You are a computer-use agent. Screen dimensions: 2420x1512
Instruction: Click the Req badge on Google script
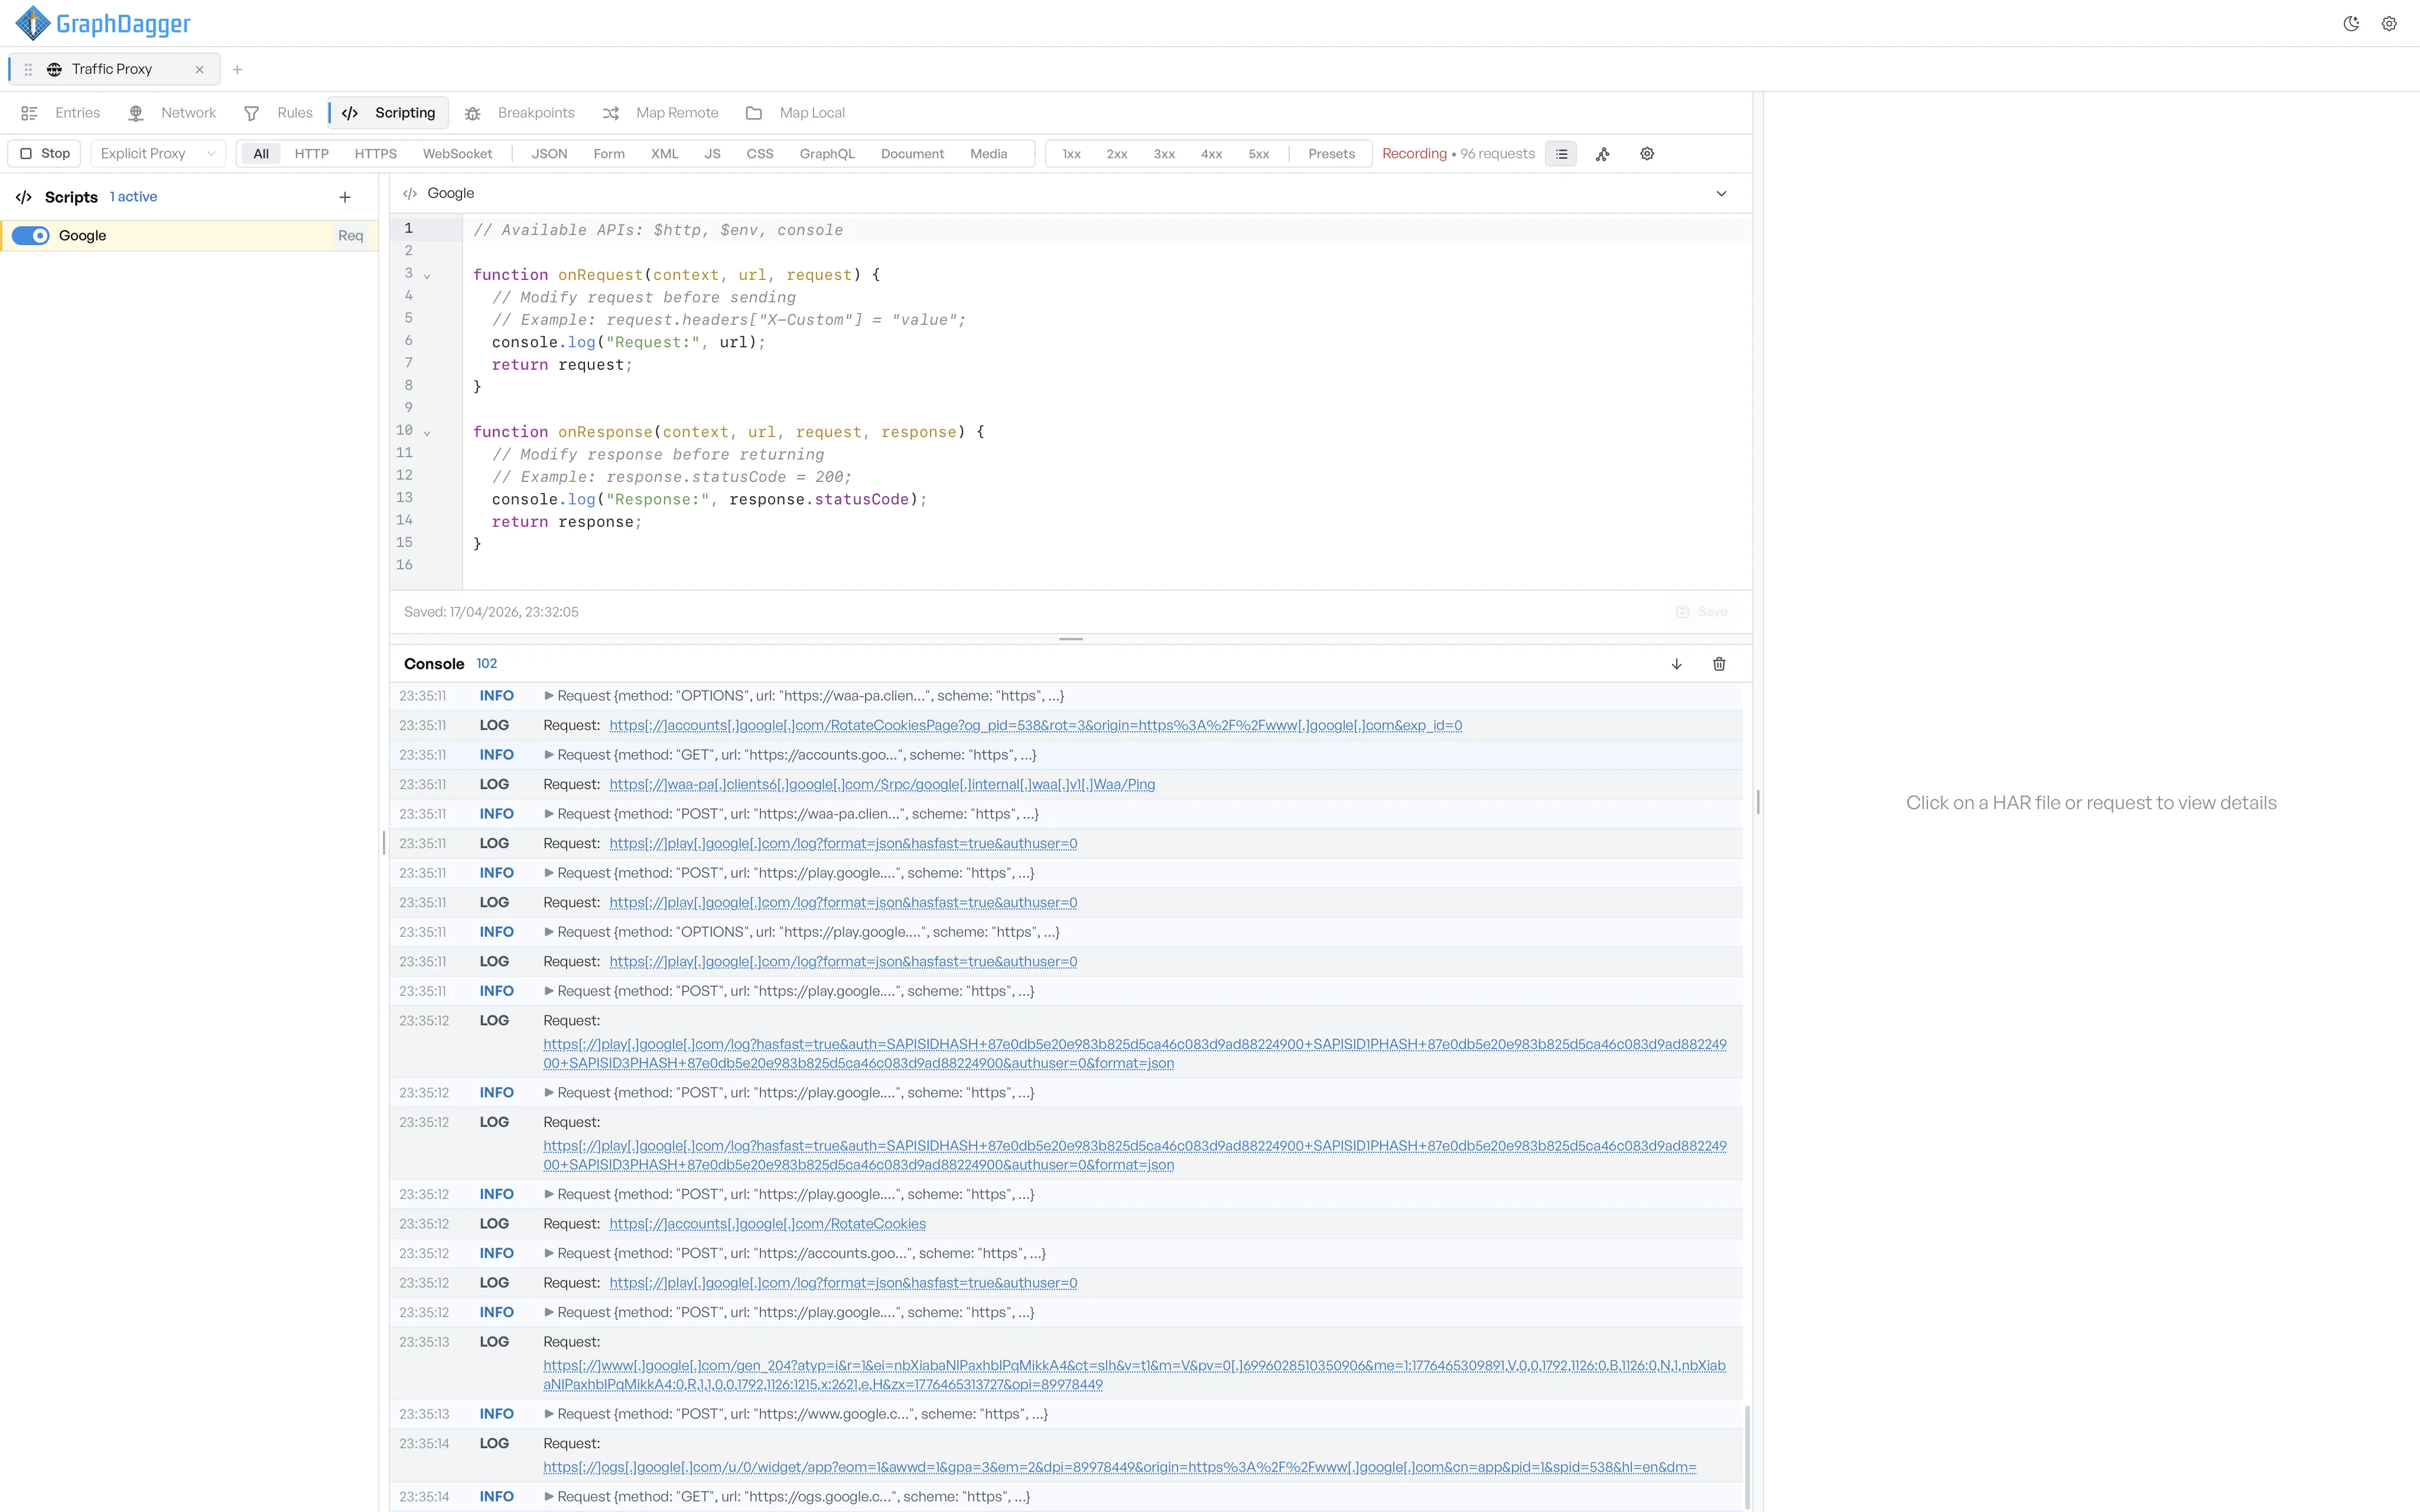(x=350, y=236)
